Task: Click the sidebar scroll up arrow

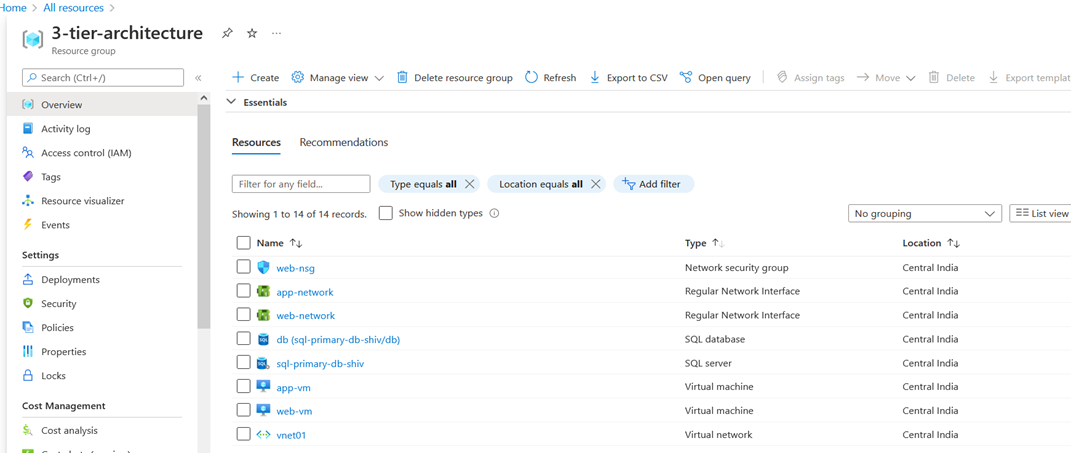Action: pyautogui.click(x=204, y=98)
